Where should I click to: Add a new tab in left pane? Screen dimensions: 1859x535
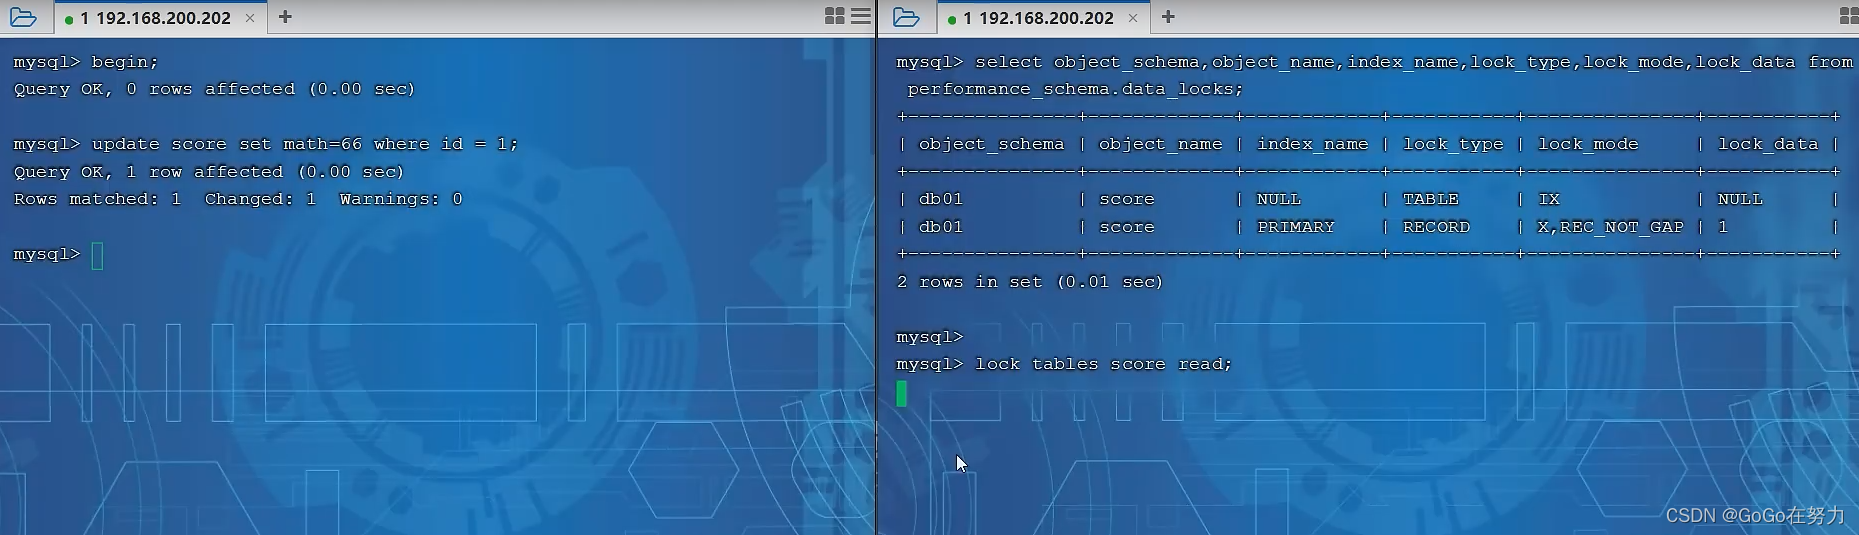pyautogui.click(x=285, y=17)
